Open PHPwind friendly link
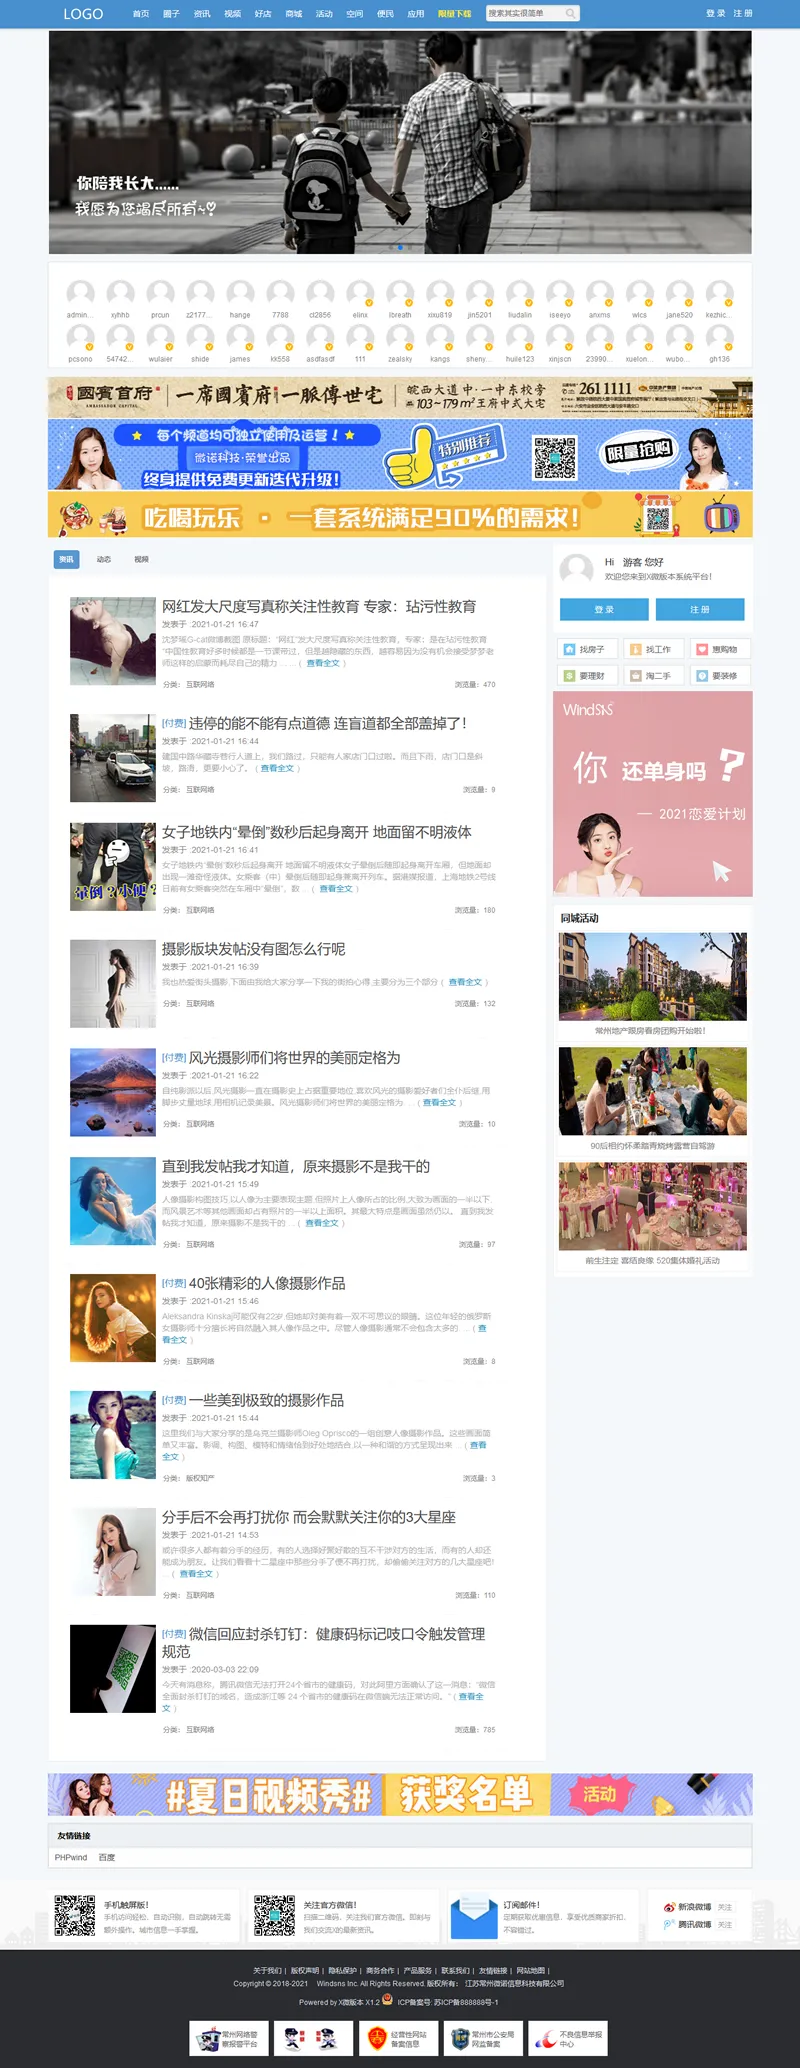Image resolution: width=800 pixels, height=2068 pixels. (71, 1857)
